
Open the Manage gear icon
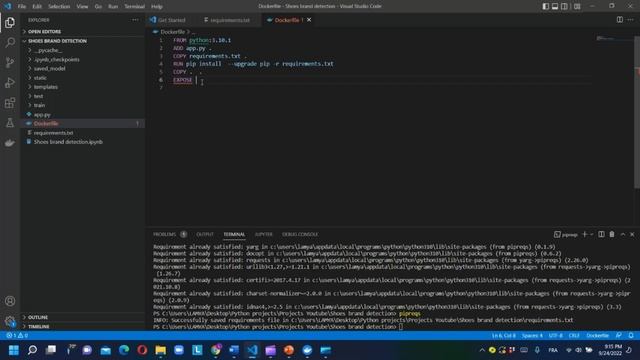[10, 321]
